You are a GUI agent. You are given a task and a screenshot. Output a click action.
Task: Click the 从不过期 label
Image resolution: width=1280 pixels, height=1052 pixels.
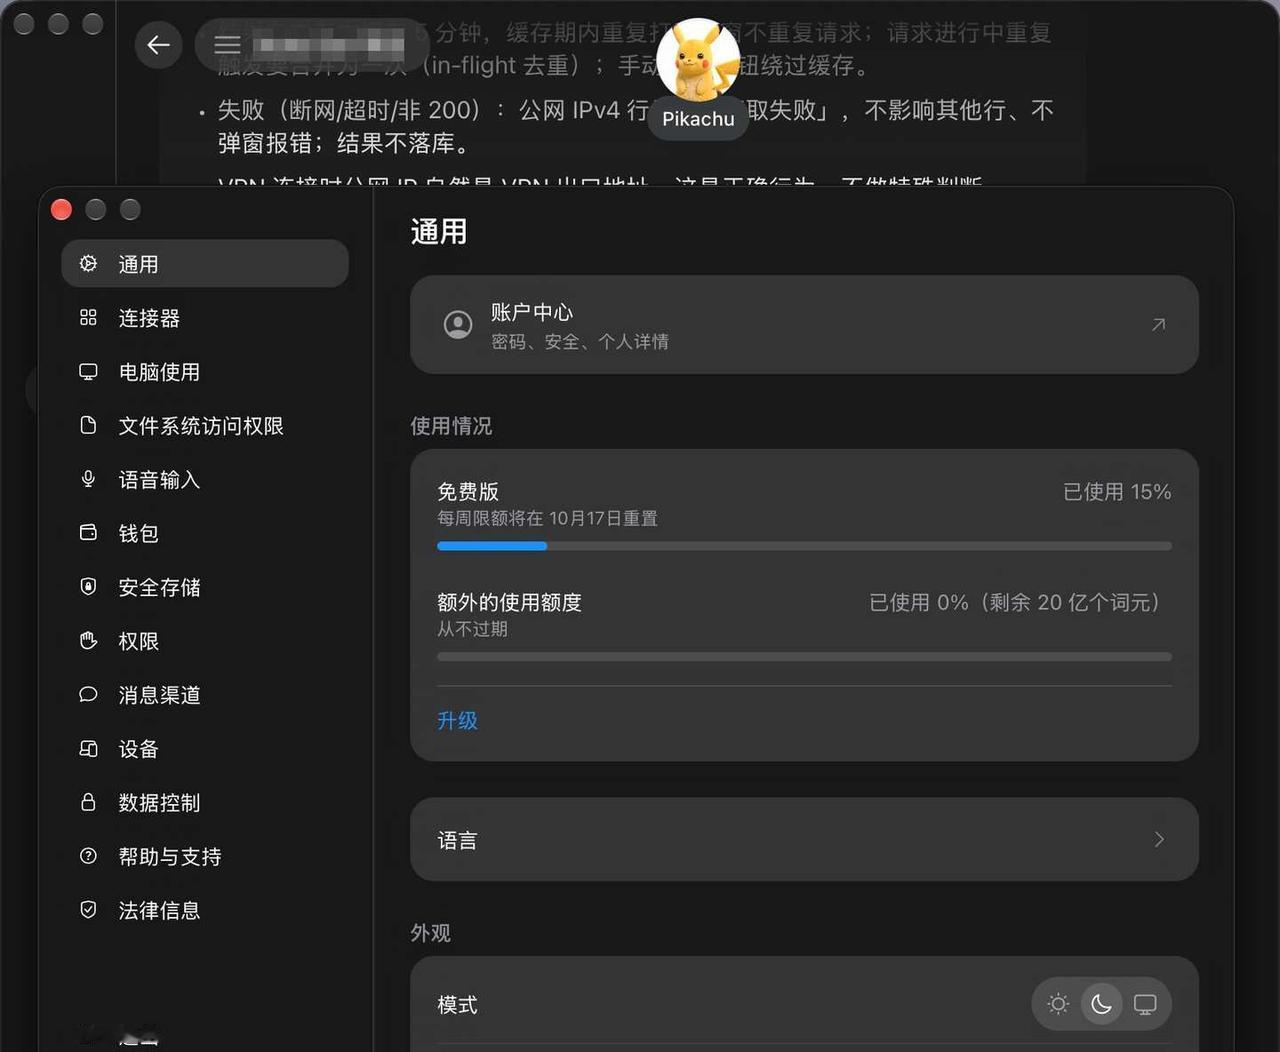472,629
